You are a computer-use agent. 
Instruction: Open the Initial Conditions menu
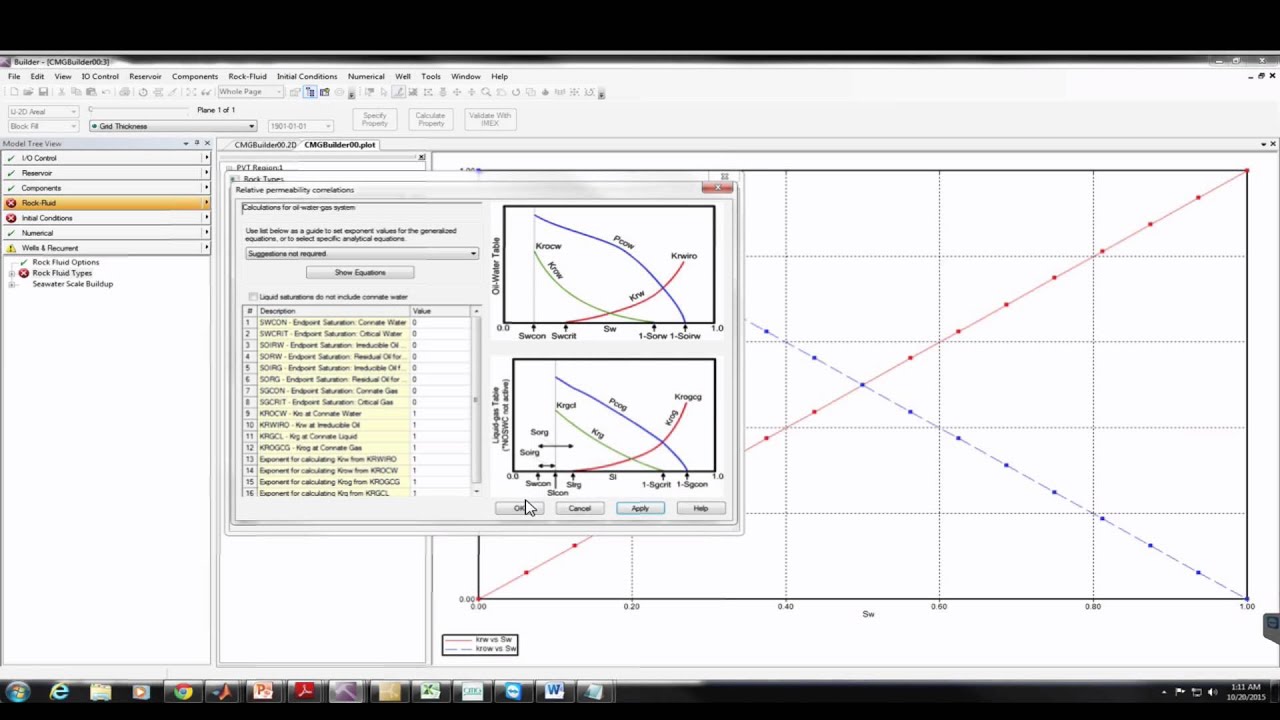click(307, 77)
